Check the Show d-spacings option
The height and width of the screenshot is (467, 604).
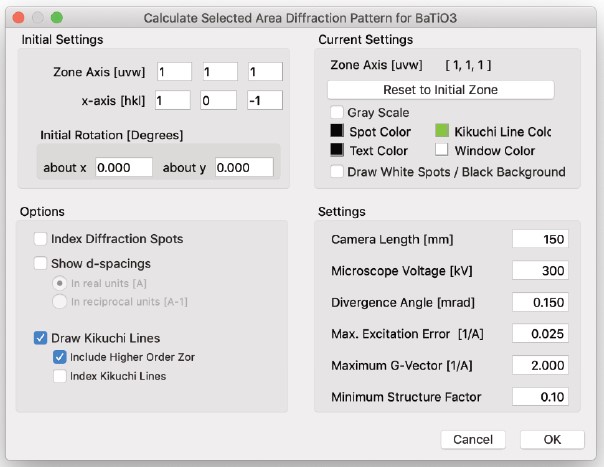[x=41, y=264]
